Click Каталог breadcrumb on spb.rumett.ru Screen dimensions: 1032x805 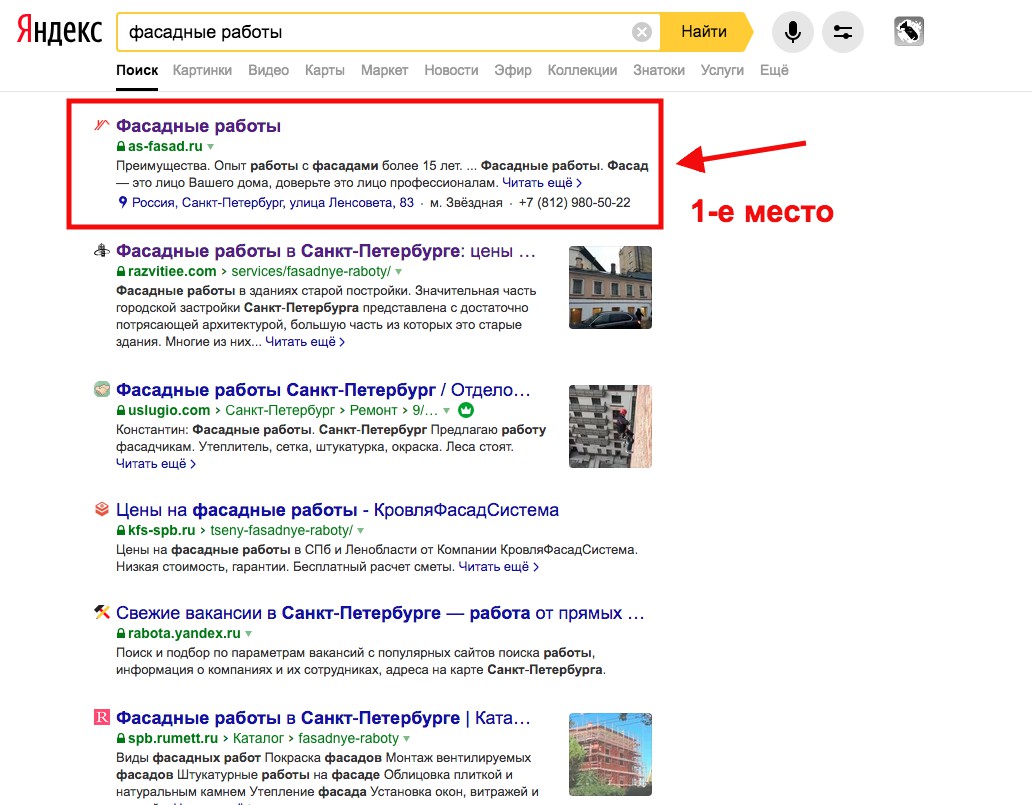tap(258, 738)
